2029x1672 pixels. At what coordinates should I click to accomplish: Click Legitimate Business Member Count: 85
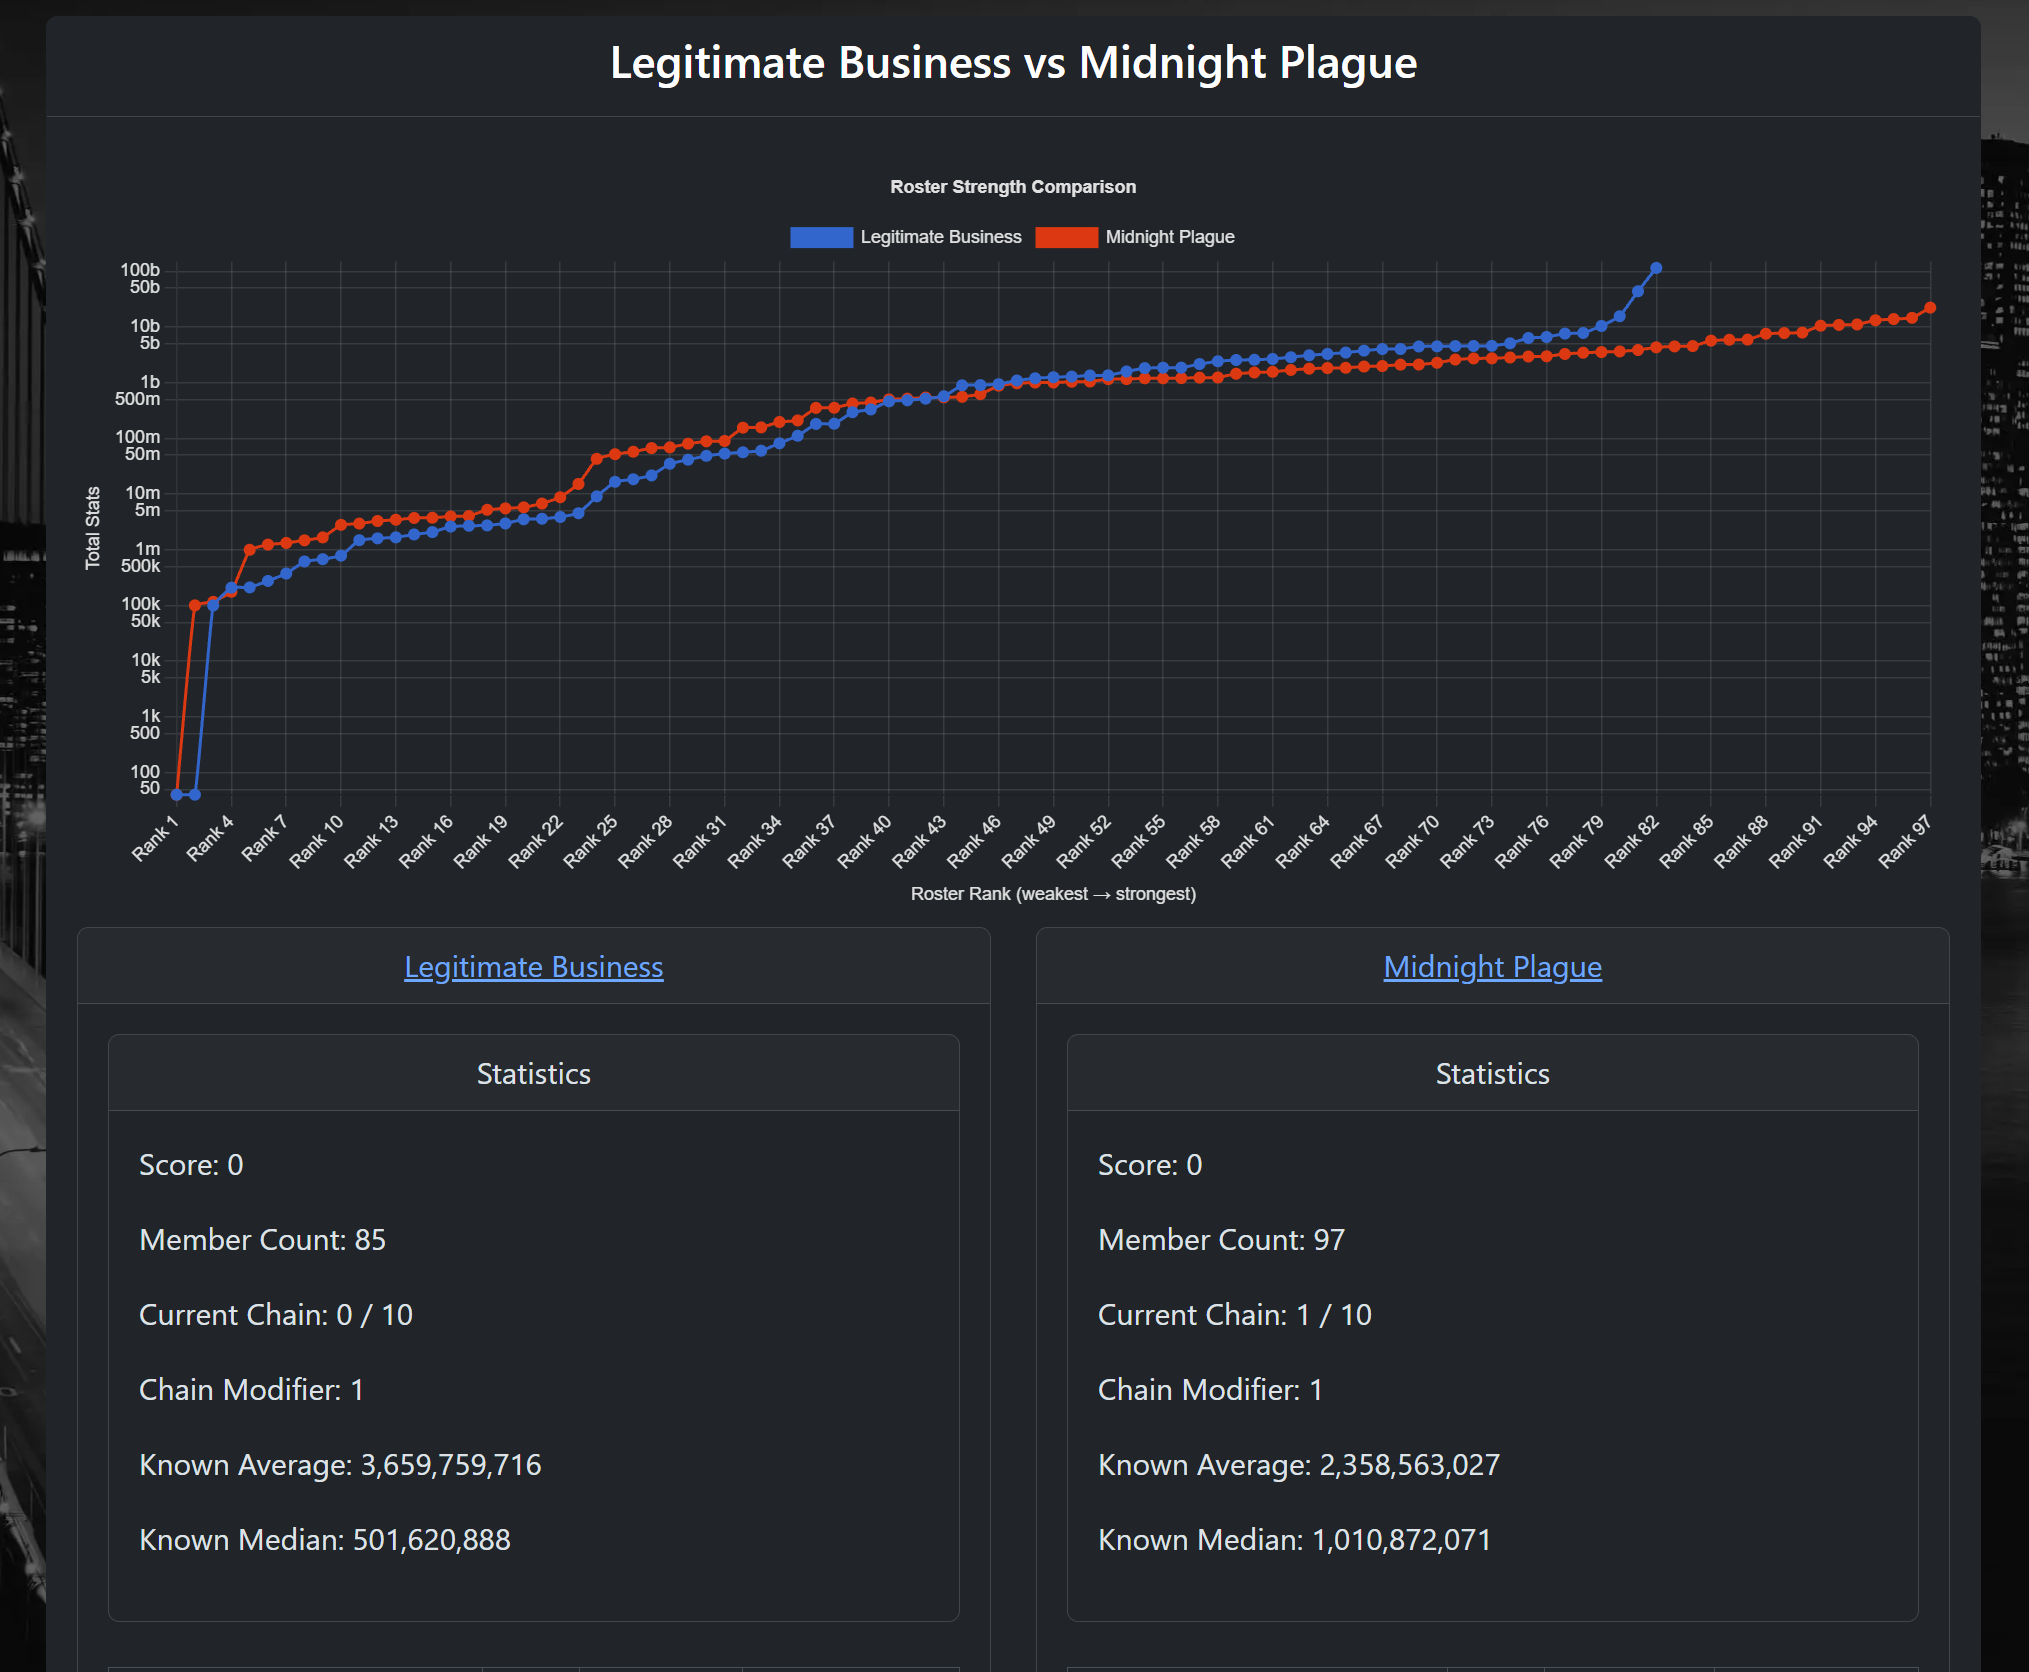coord(262,1240)
